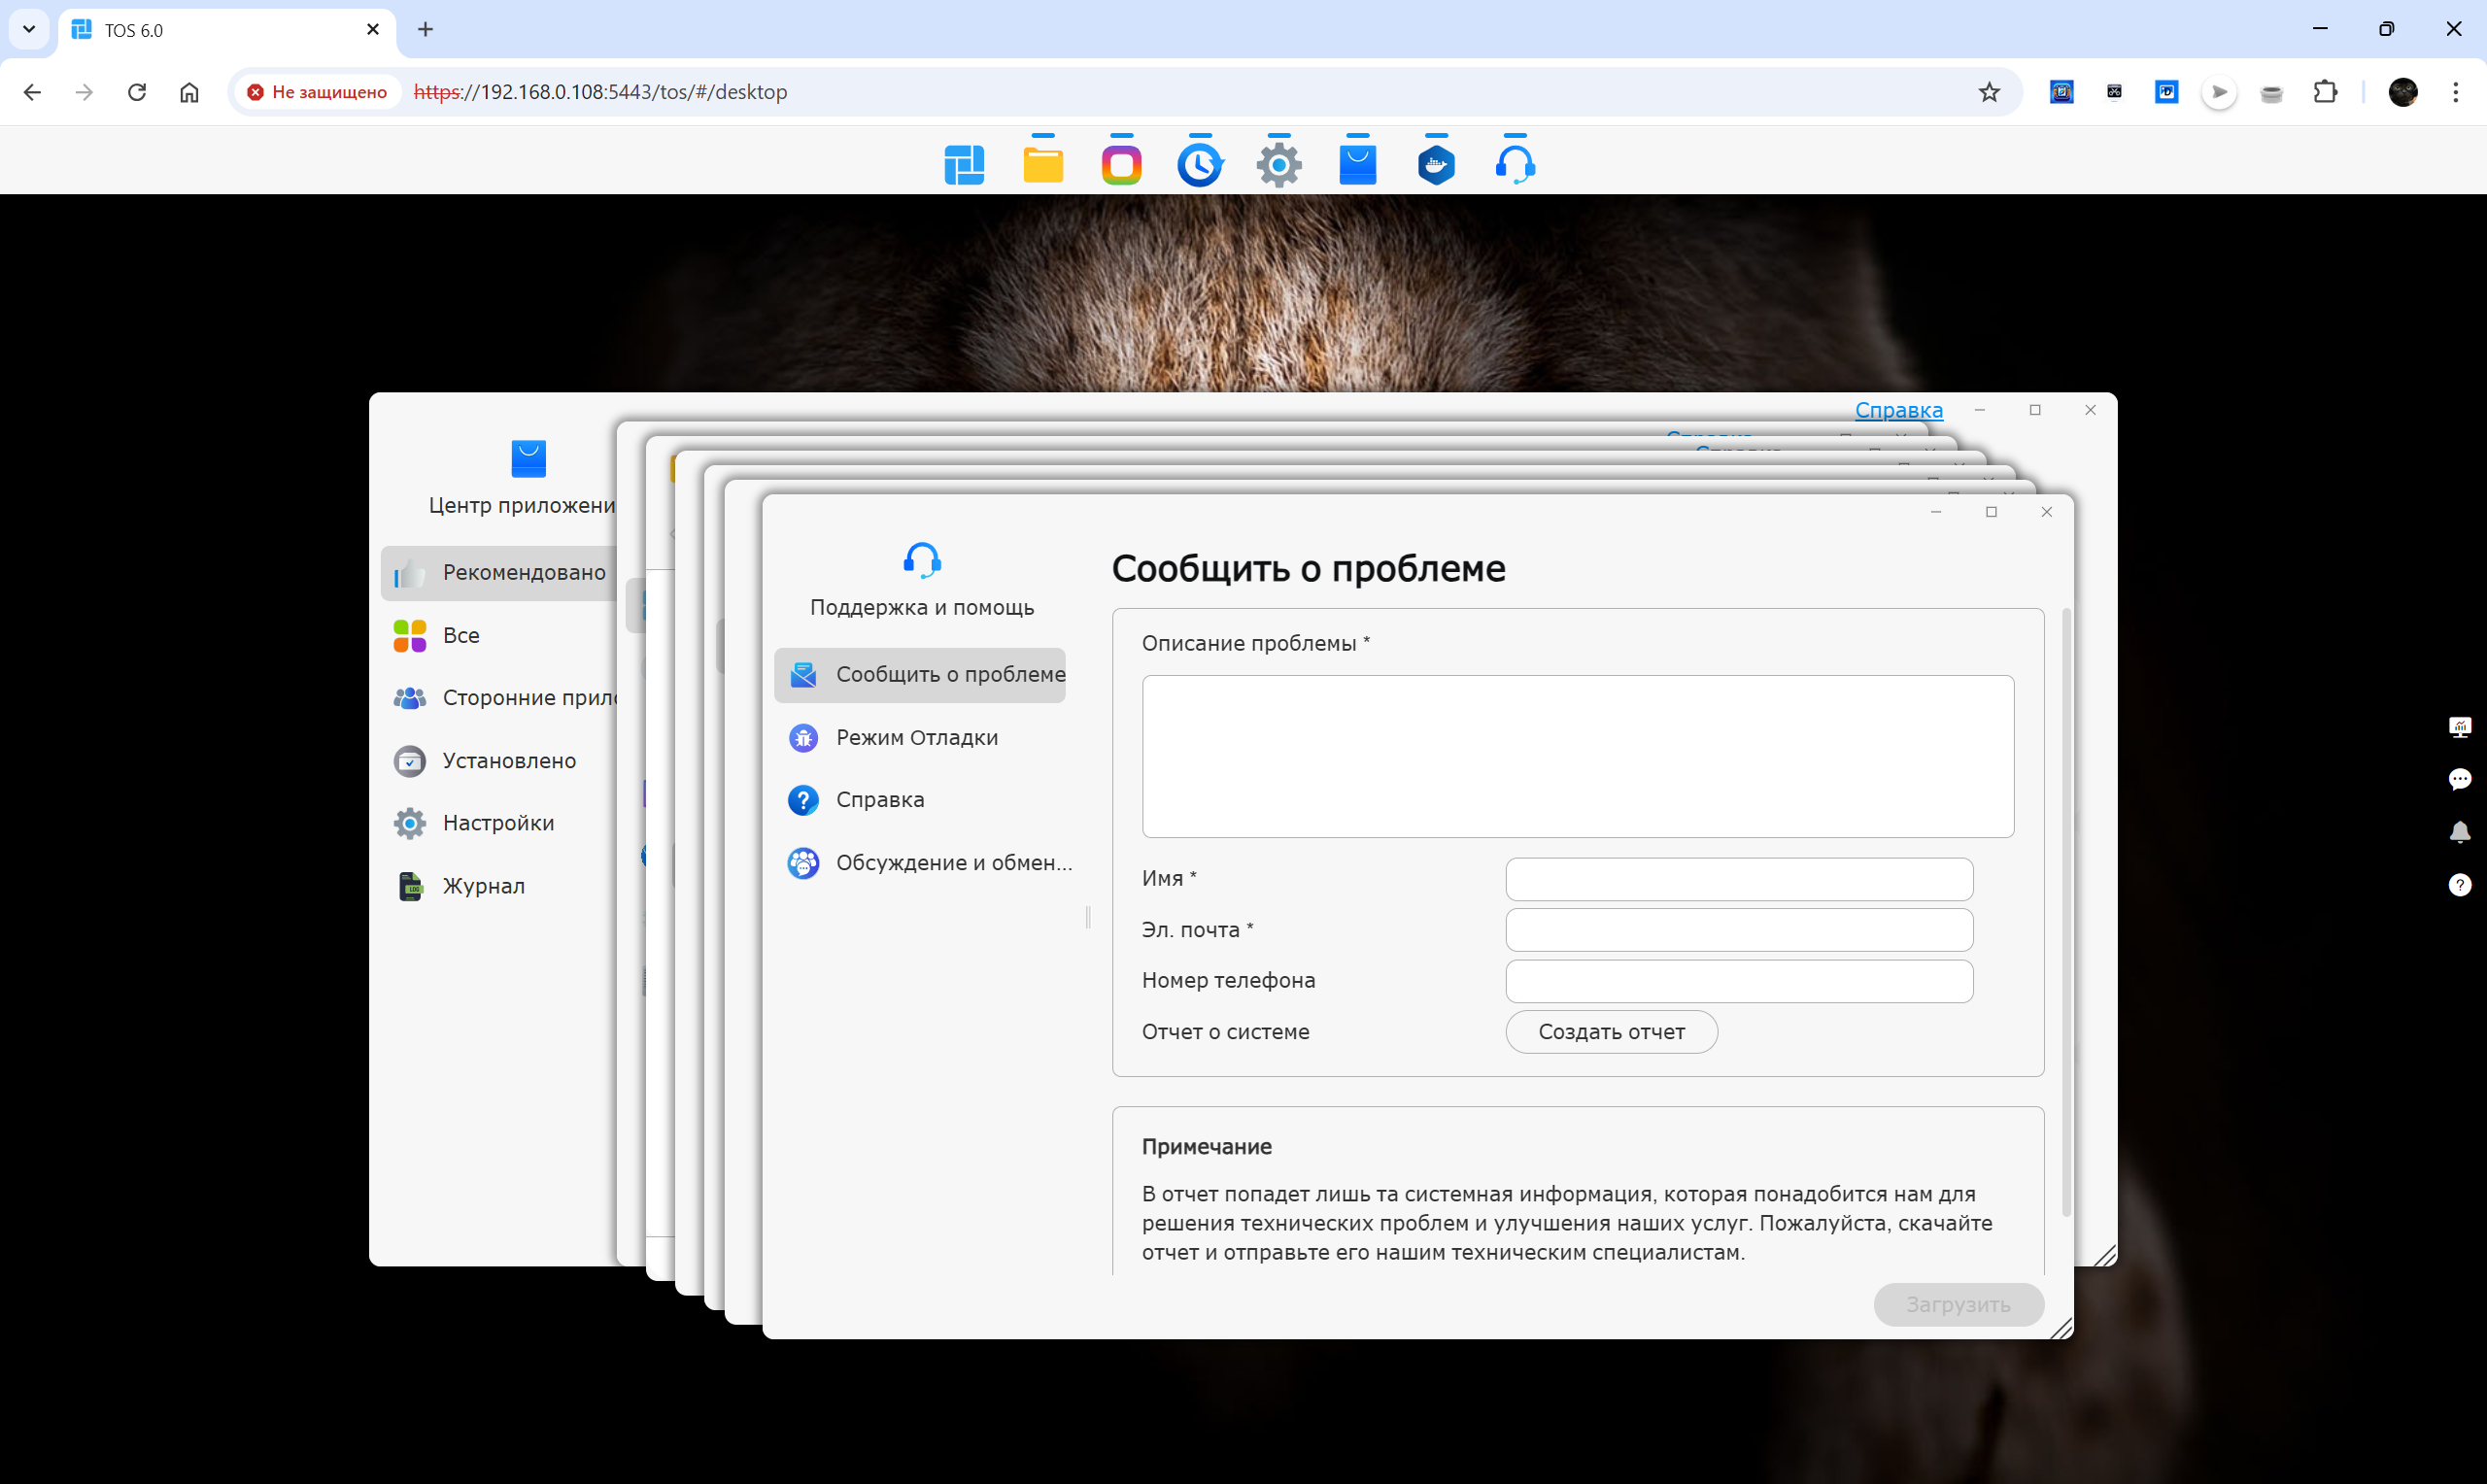
Task: Click the Описание проблемы text area
Action: [x=1577, y=756]
